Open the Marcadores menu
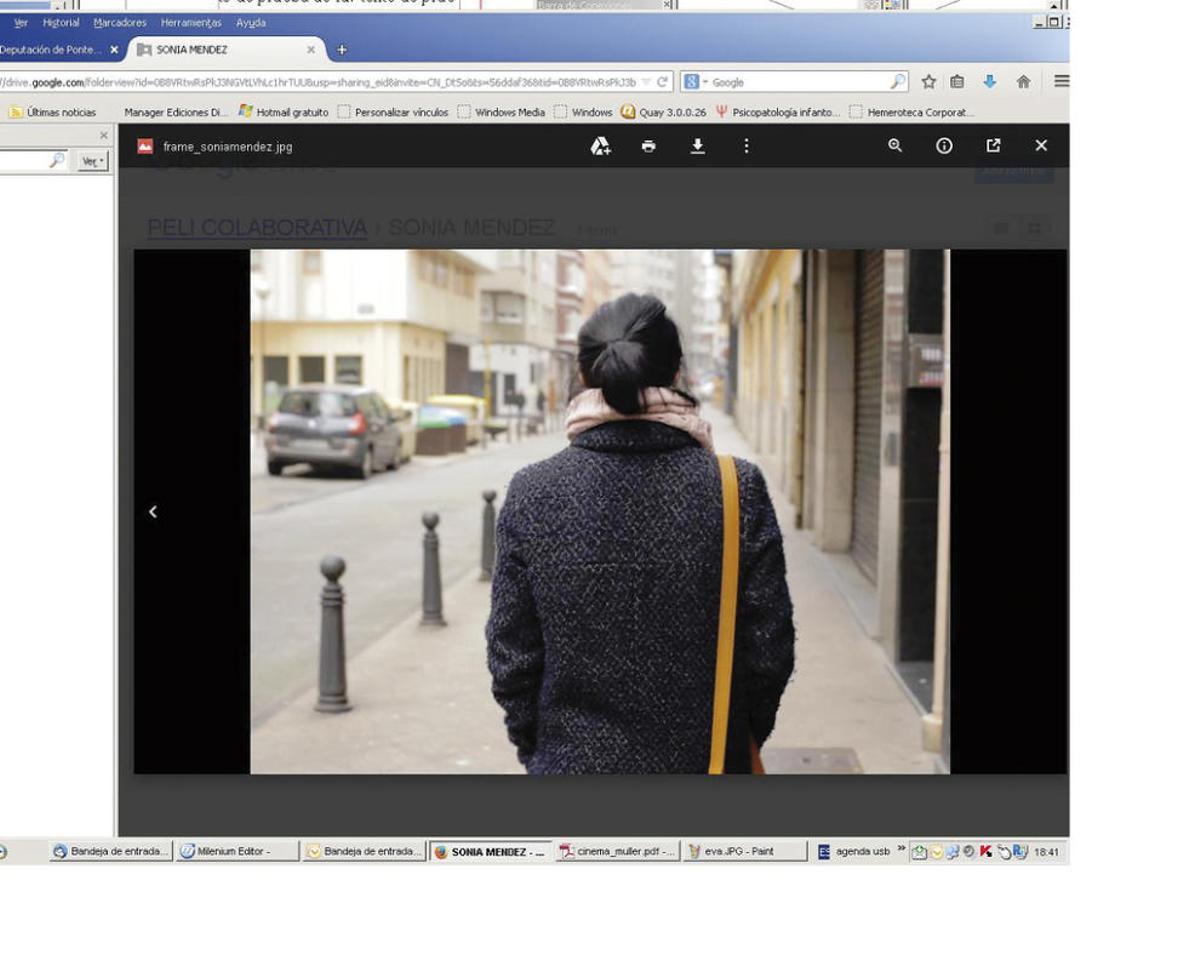1200x960 pixels. 120,22
